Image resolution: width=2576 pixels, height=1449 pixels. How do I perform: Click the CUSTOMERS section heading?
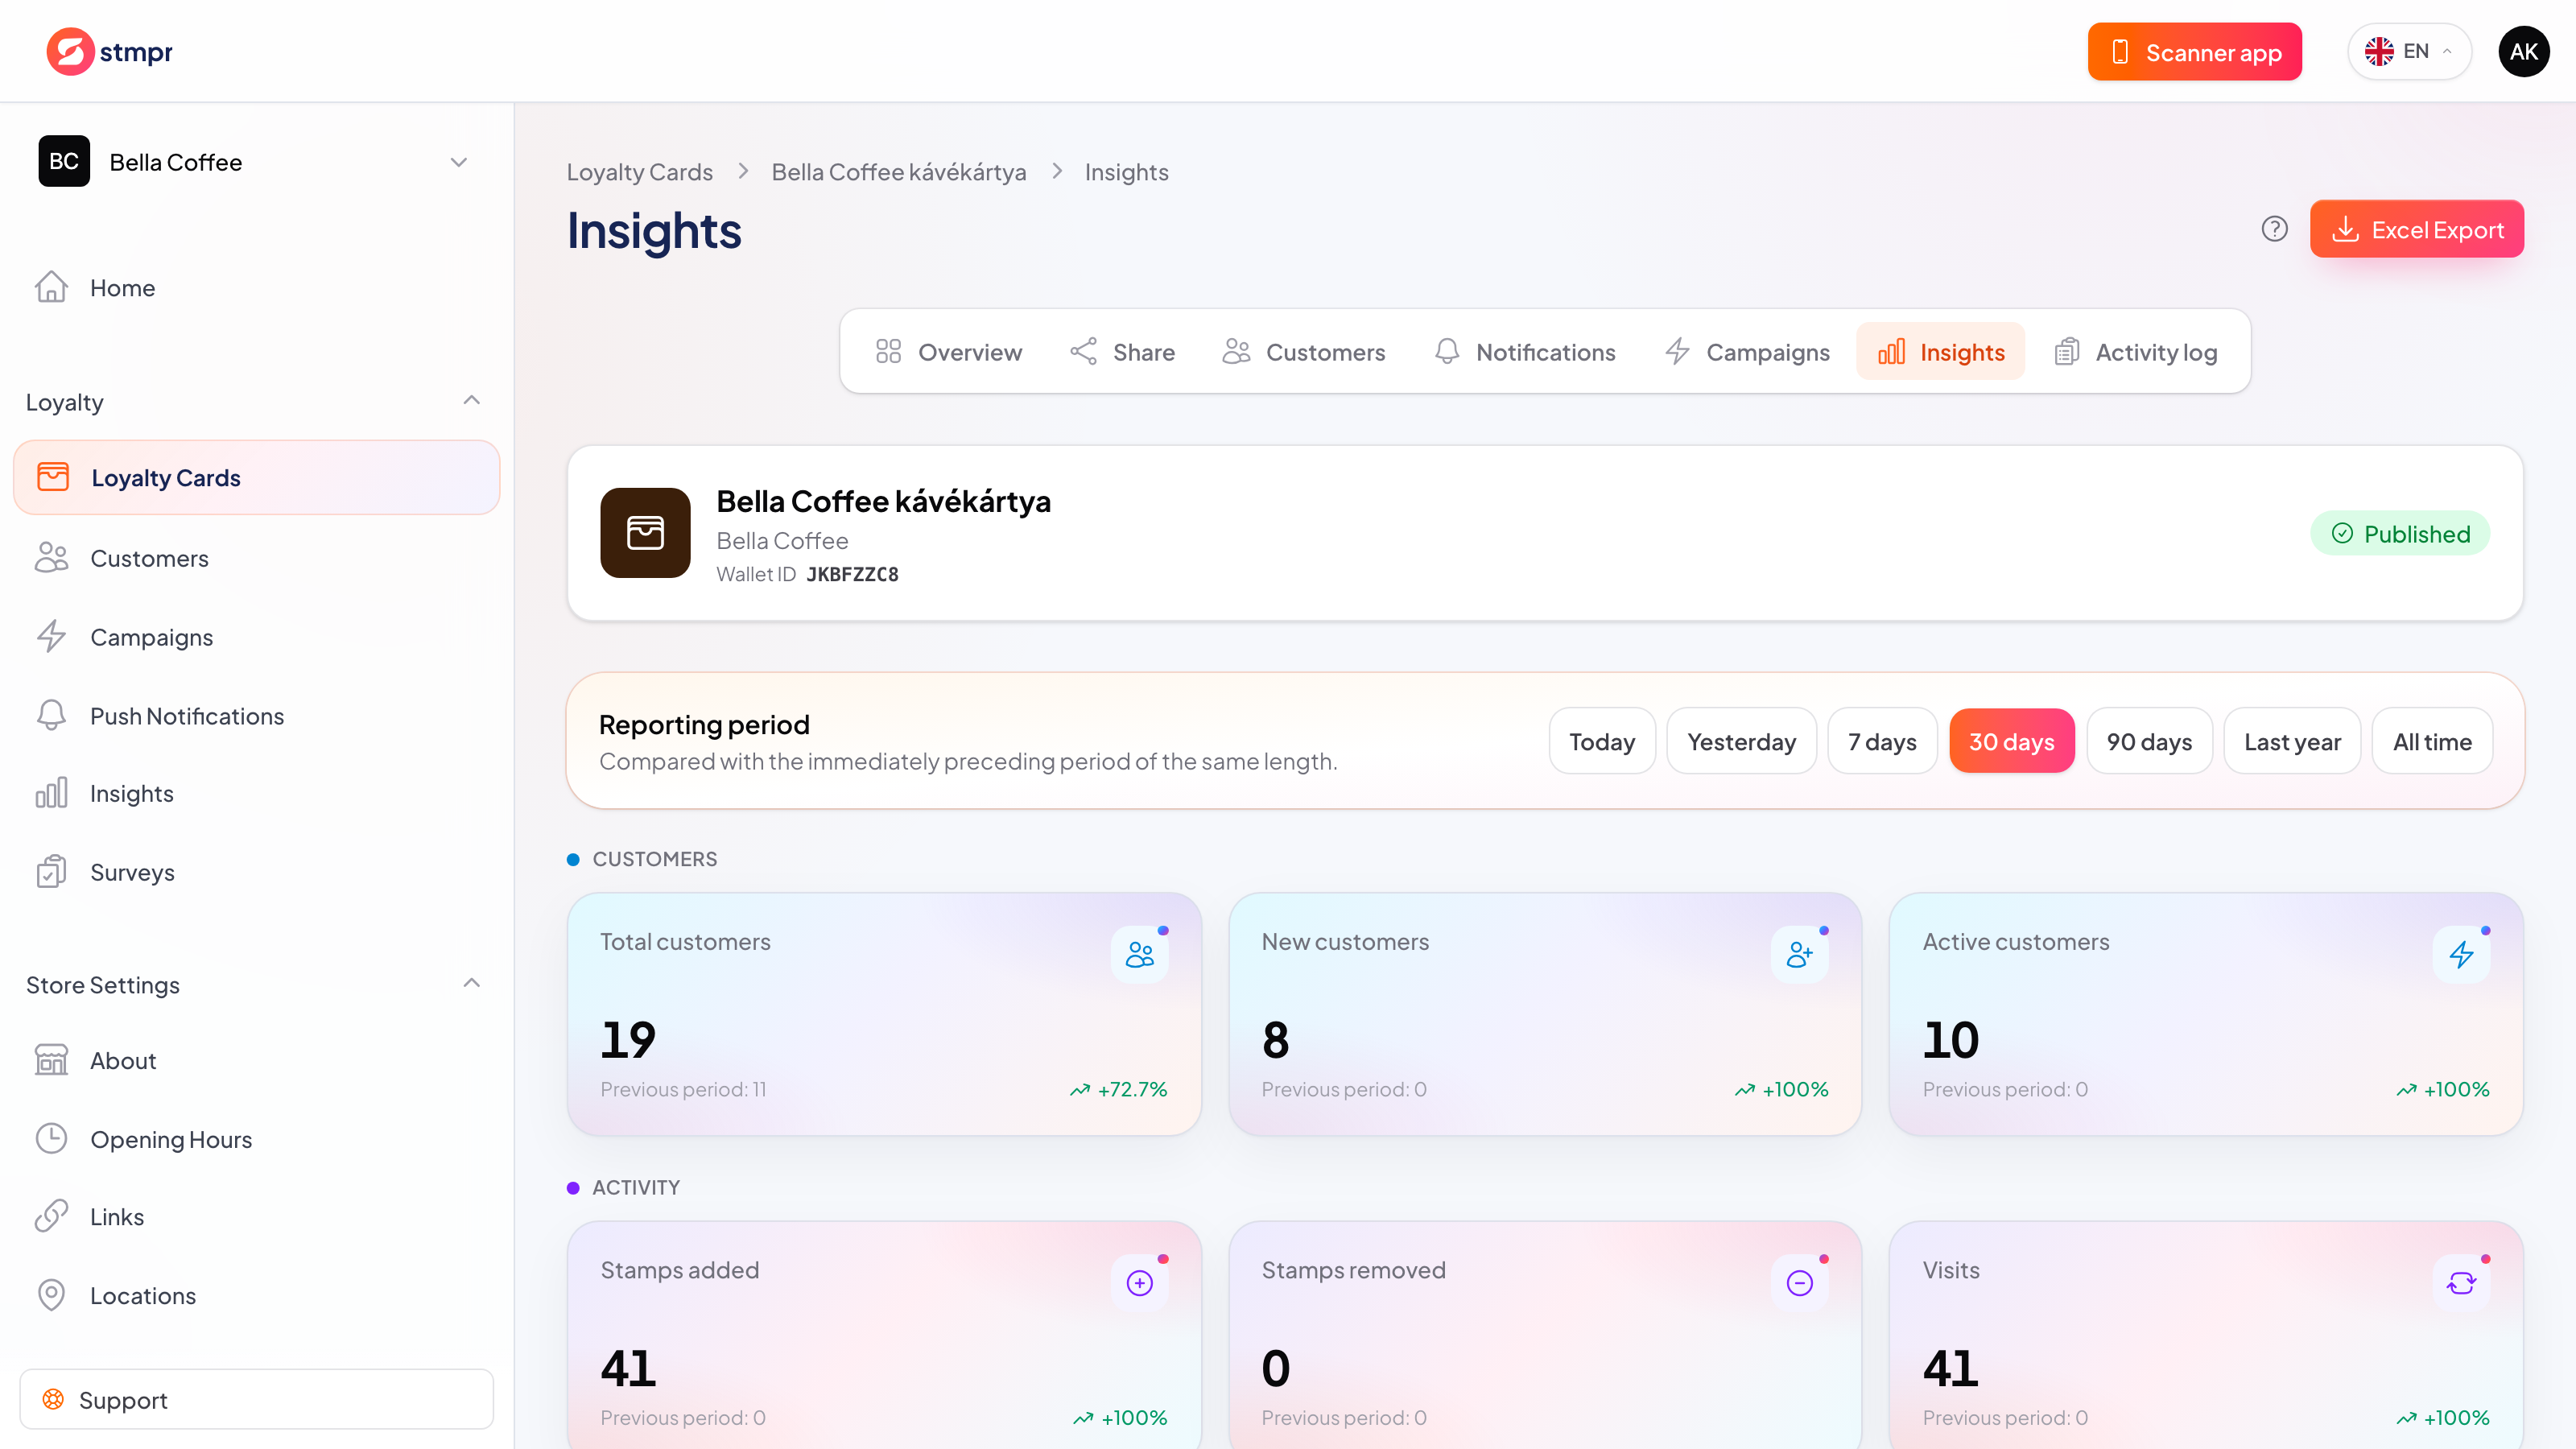pos(654,859)
